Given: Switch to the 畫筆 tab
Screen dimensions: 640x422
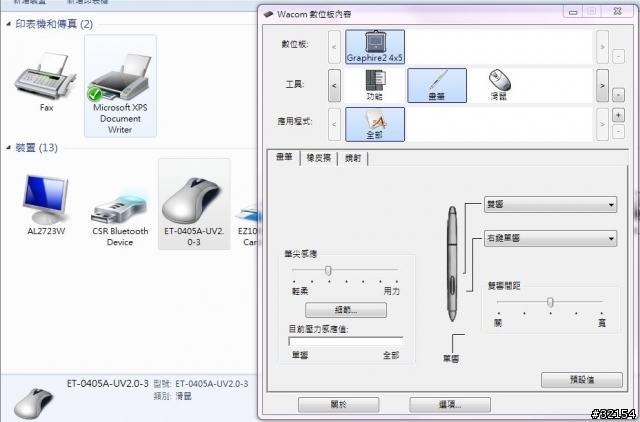Looking at the screenshot, I should [x=284, y=157].
